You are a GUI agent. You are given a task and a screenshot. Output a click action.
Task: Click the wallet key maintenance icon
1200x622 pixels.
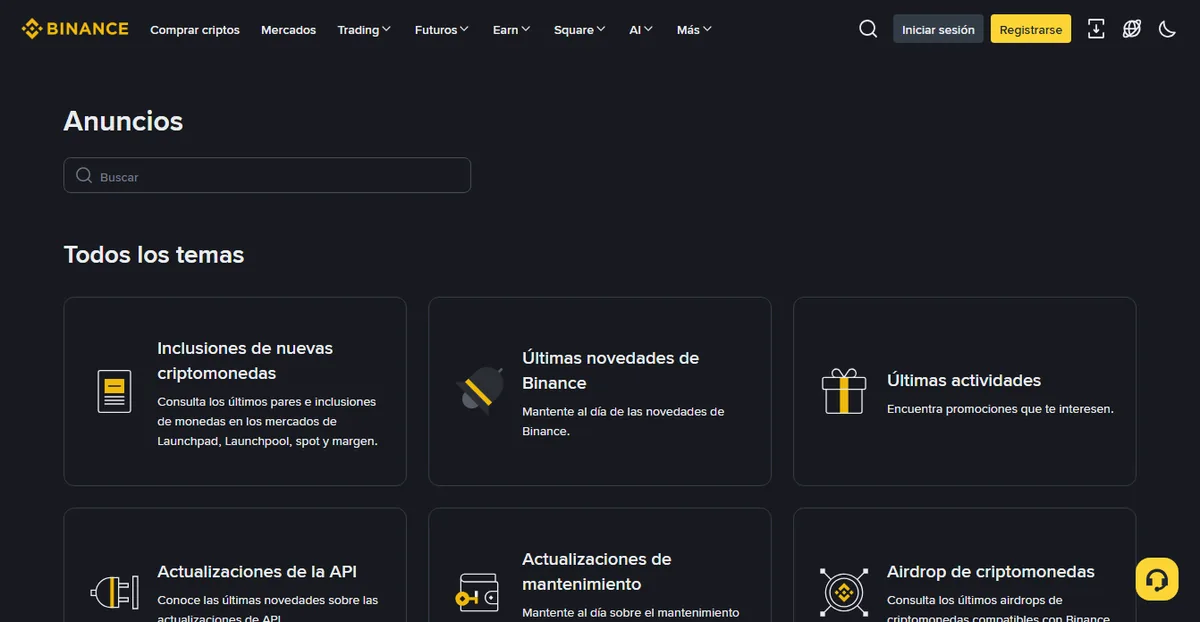(478, 592)
